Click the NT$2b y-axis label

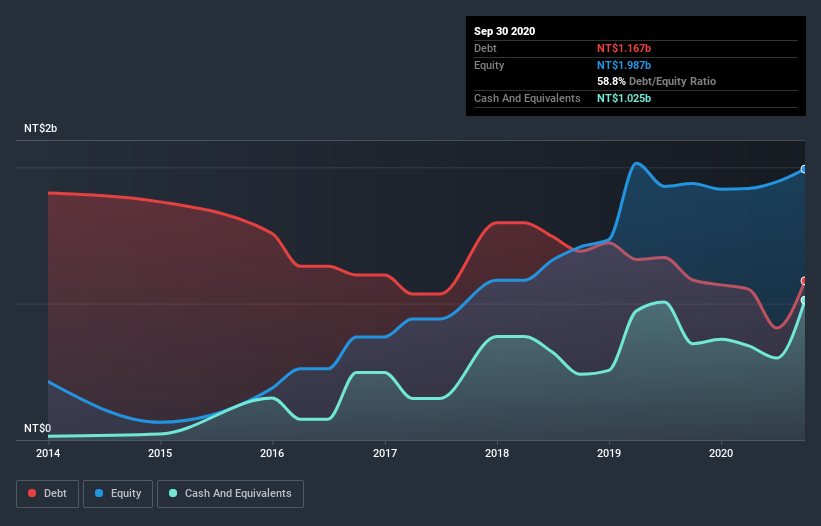tap(40, 128)
